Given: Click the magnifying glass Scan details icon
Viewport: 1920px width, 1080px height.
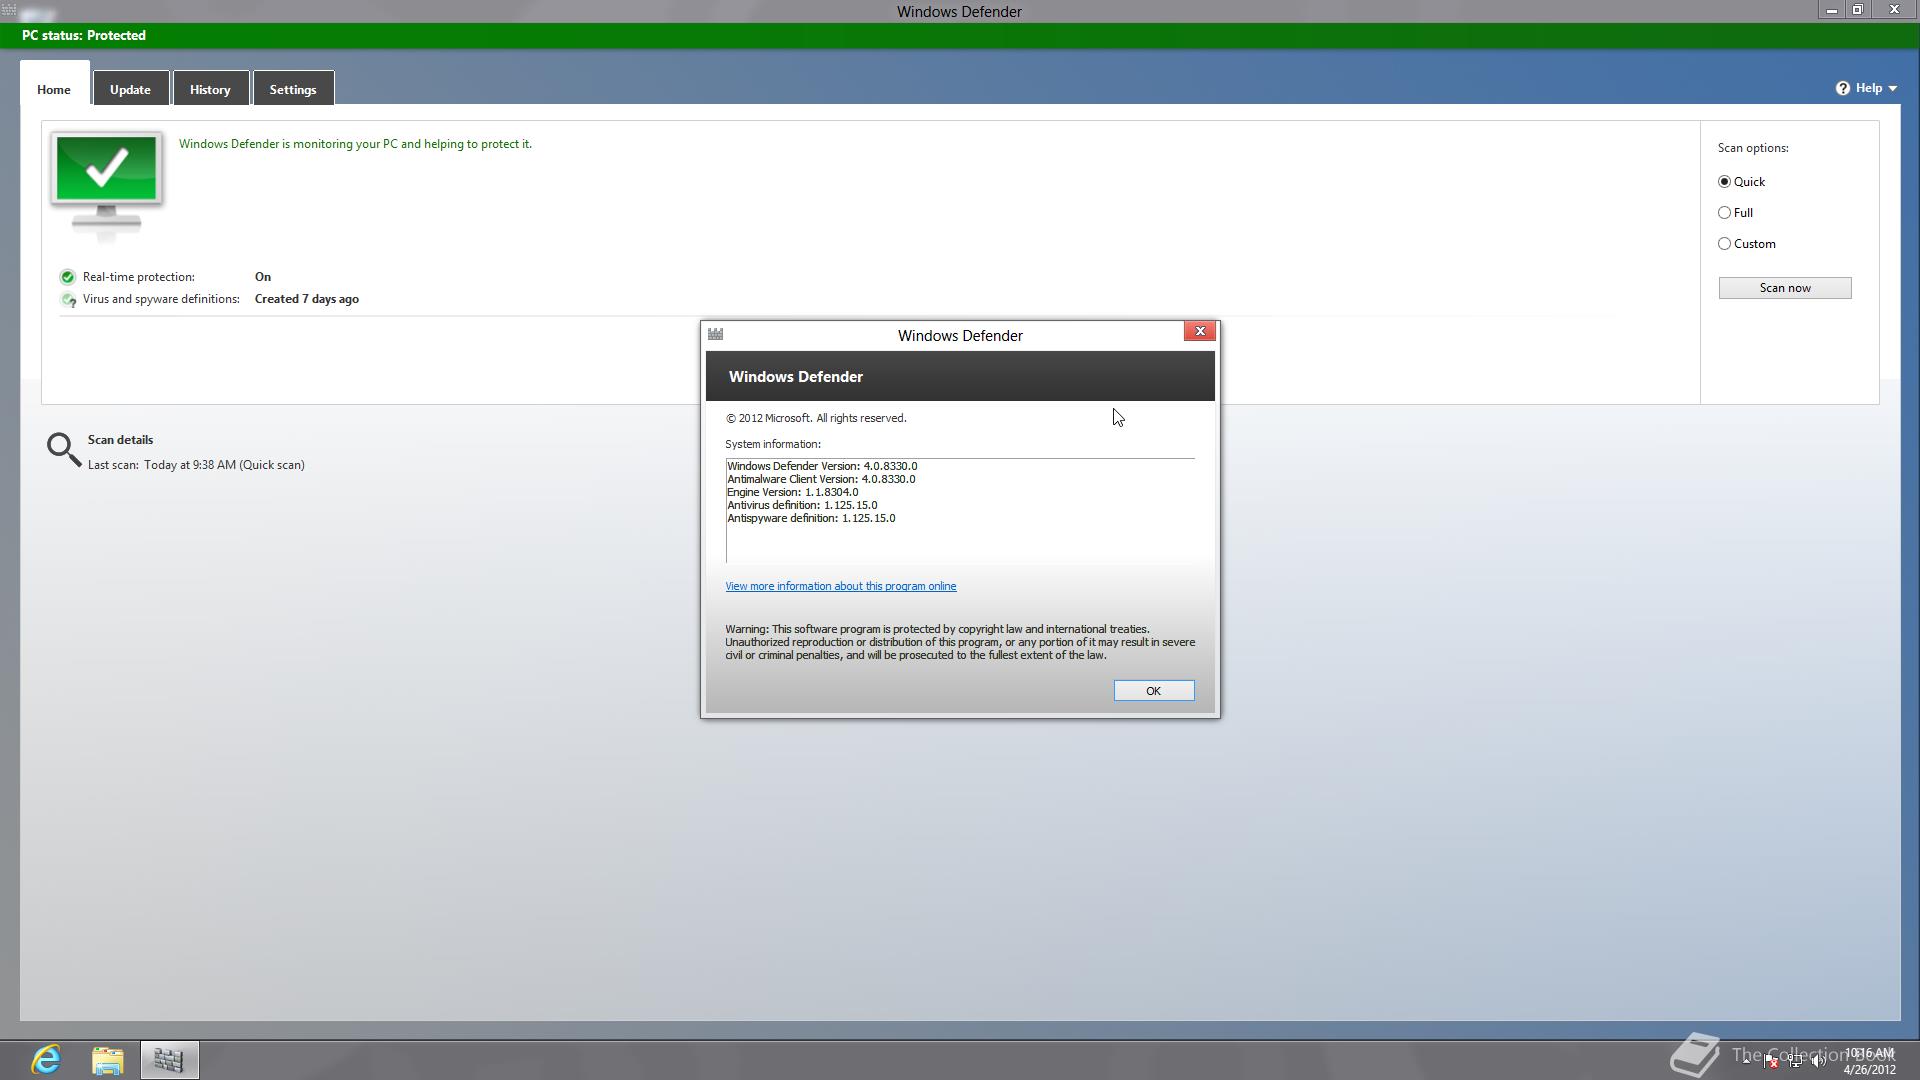Looking at the screenshot, I should [63, 450].
